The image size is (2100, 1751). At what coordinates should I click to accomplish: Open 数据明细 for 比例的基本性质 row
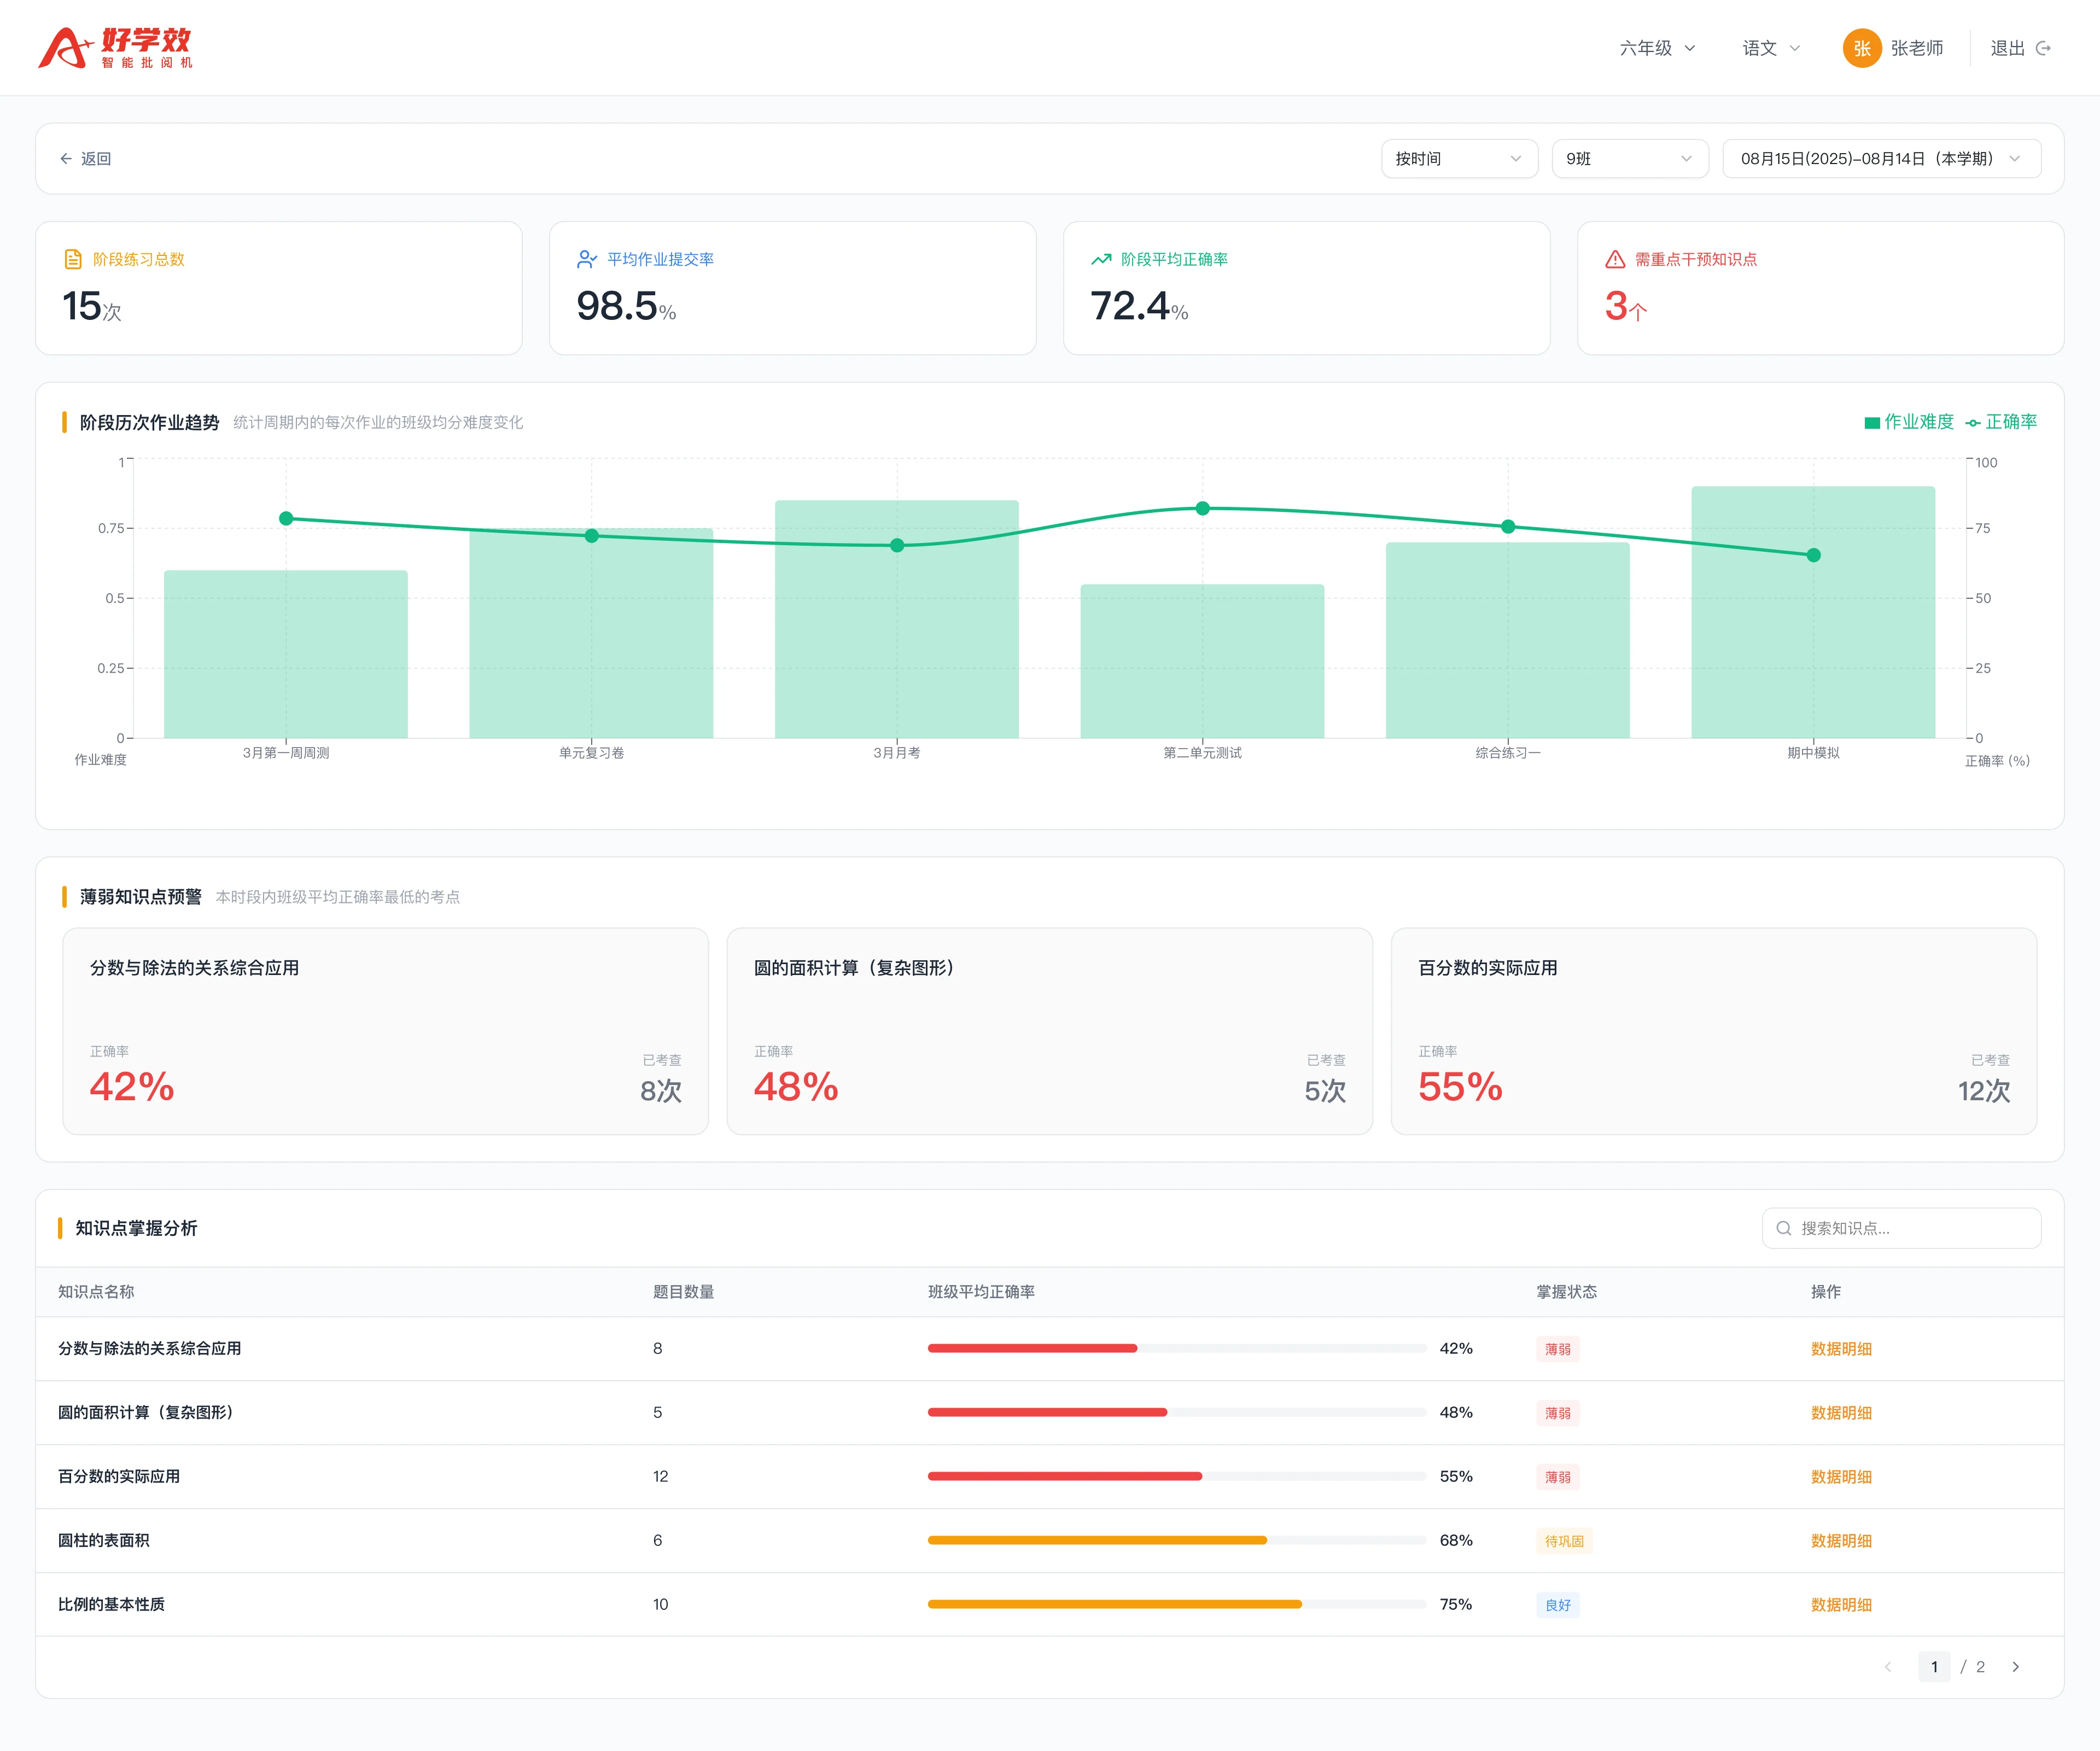click(x=1841, y=1605)
